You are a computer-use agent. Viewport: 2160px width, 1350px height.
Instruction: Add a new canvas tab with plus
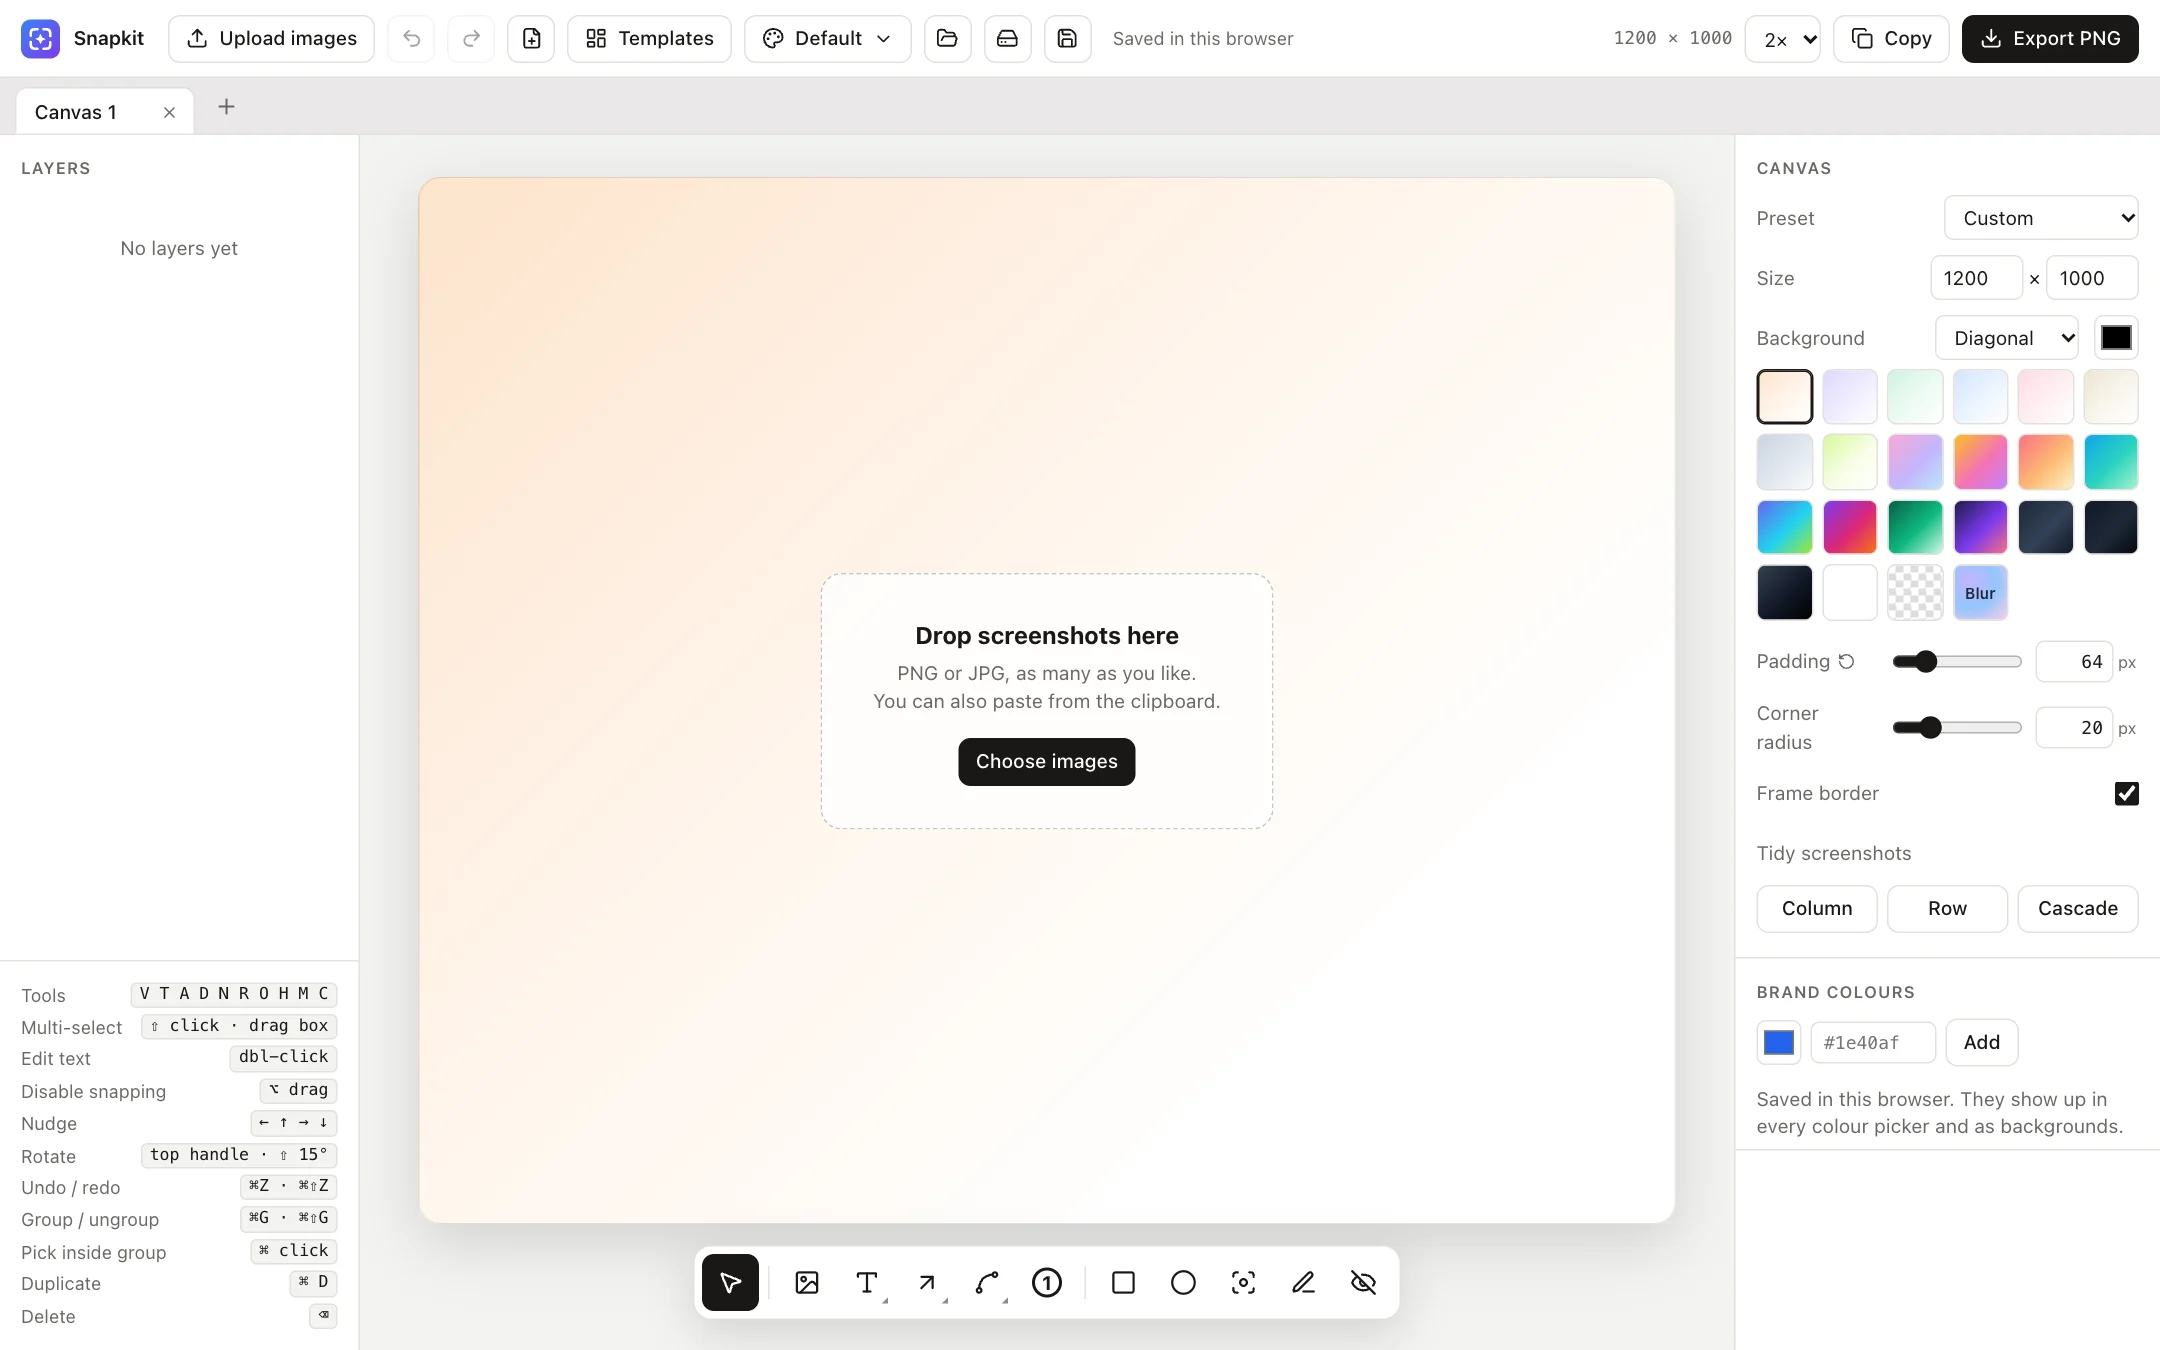click(227, 107)
